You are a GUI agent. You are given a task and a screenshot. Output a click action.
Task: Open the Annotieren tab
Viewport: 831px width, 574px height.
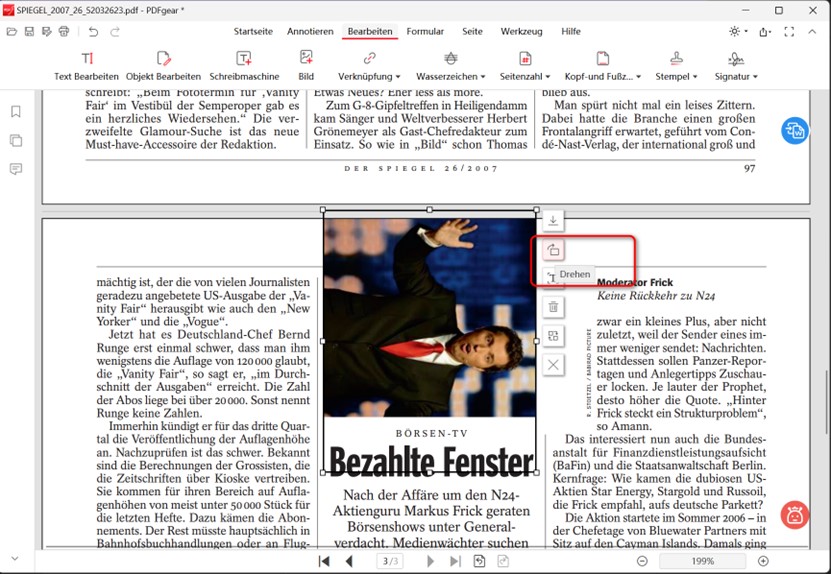(310, 31)
